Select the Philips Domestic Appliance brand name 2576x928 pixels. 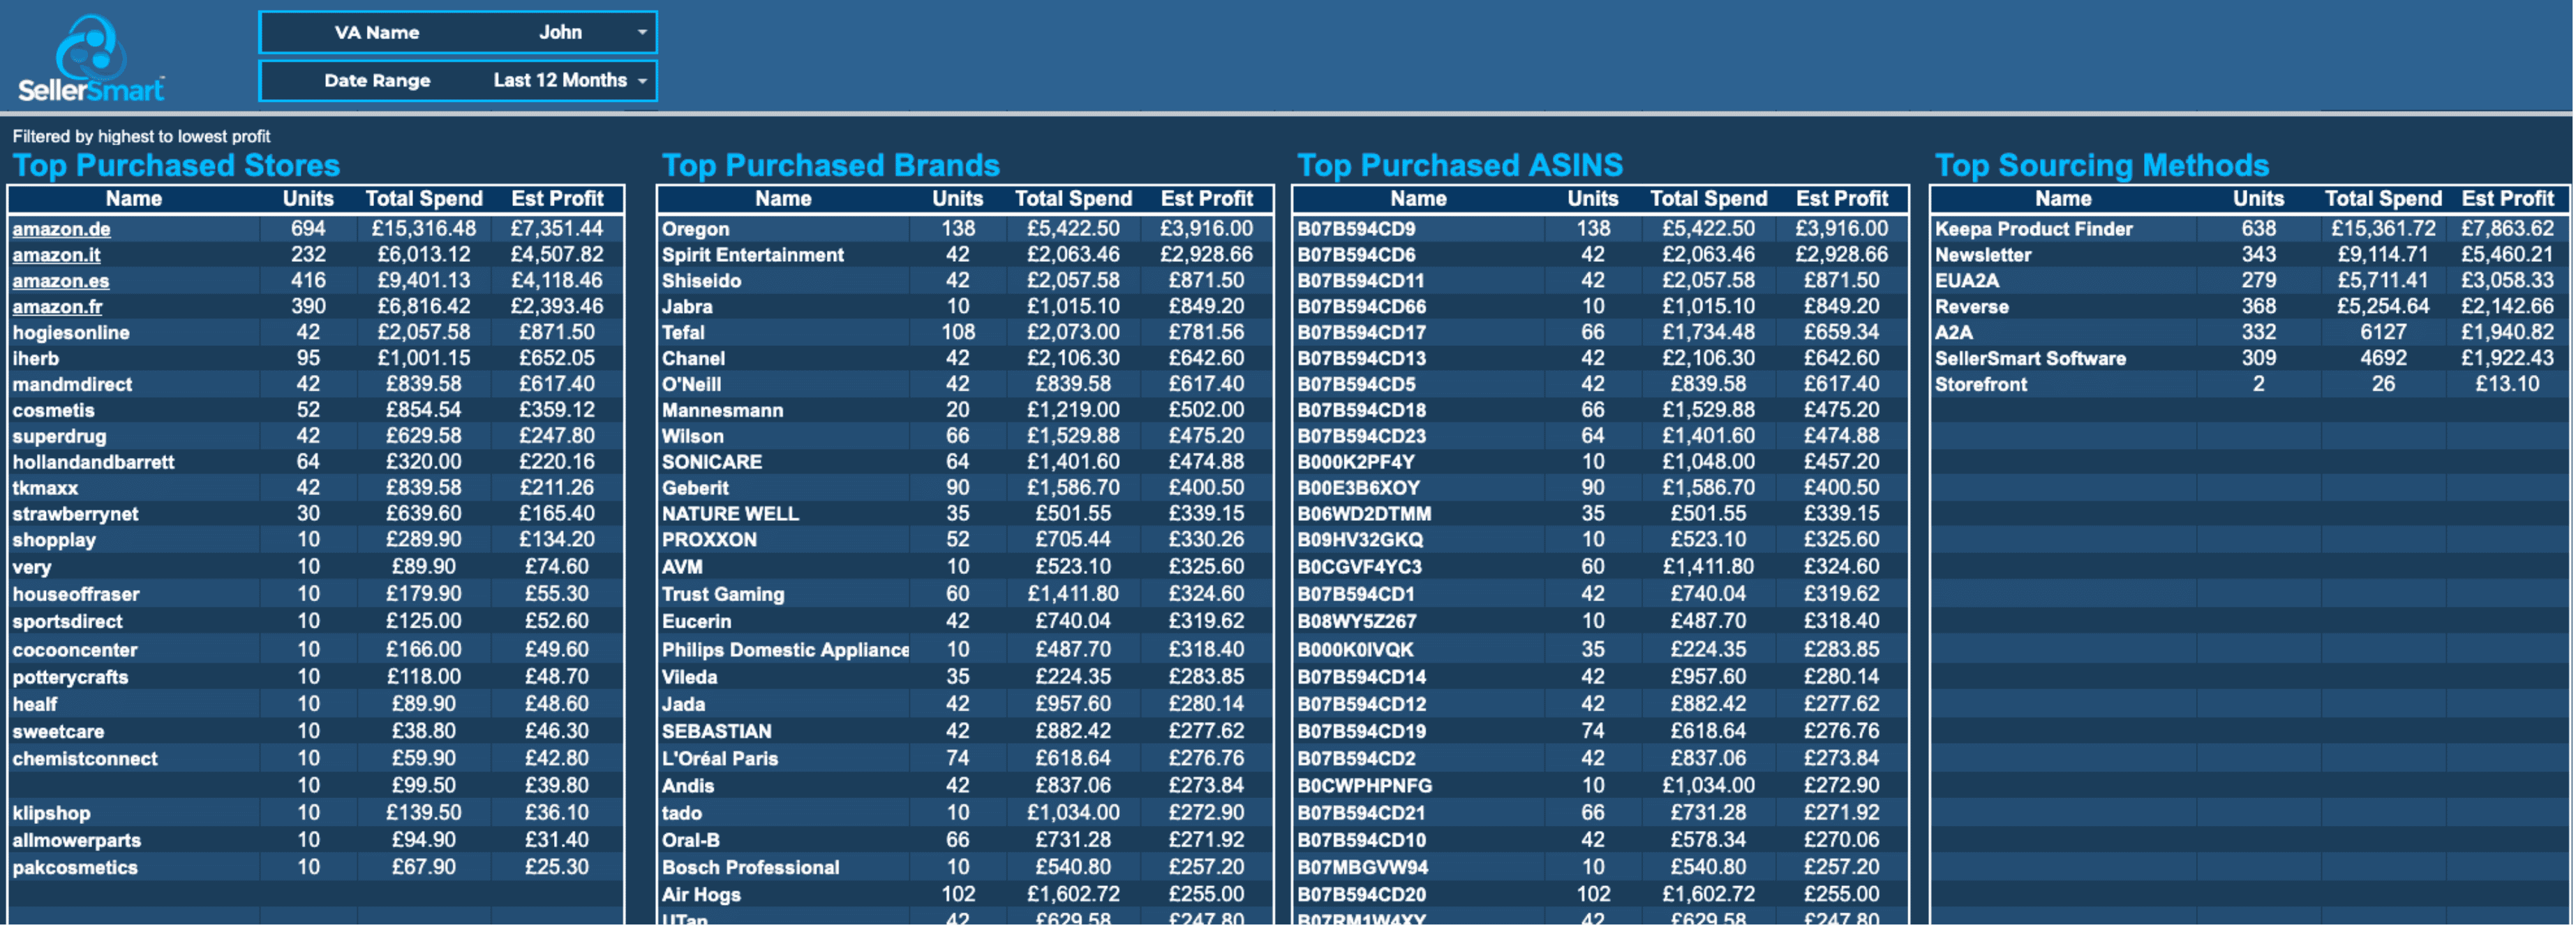(786, 650)
